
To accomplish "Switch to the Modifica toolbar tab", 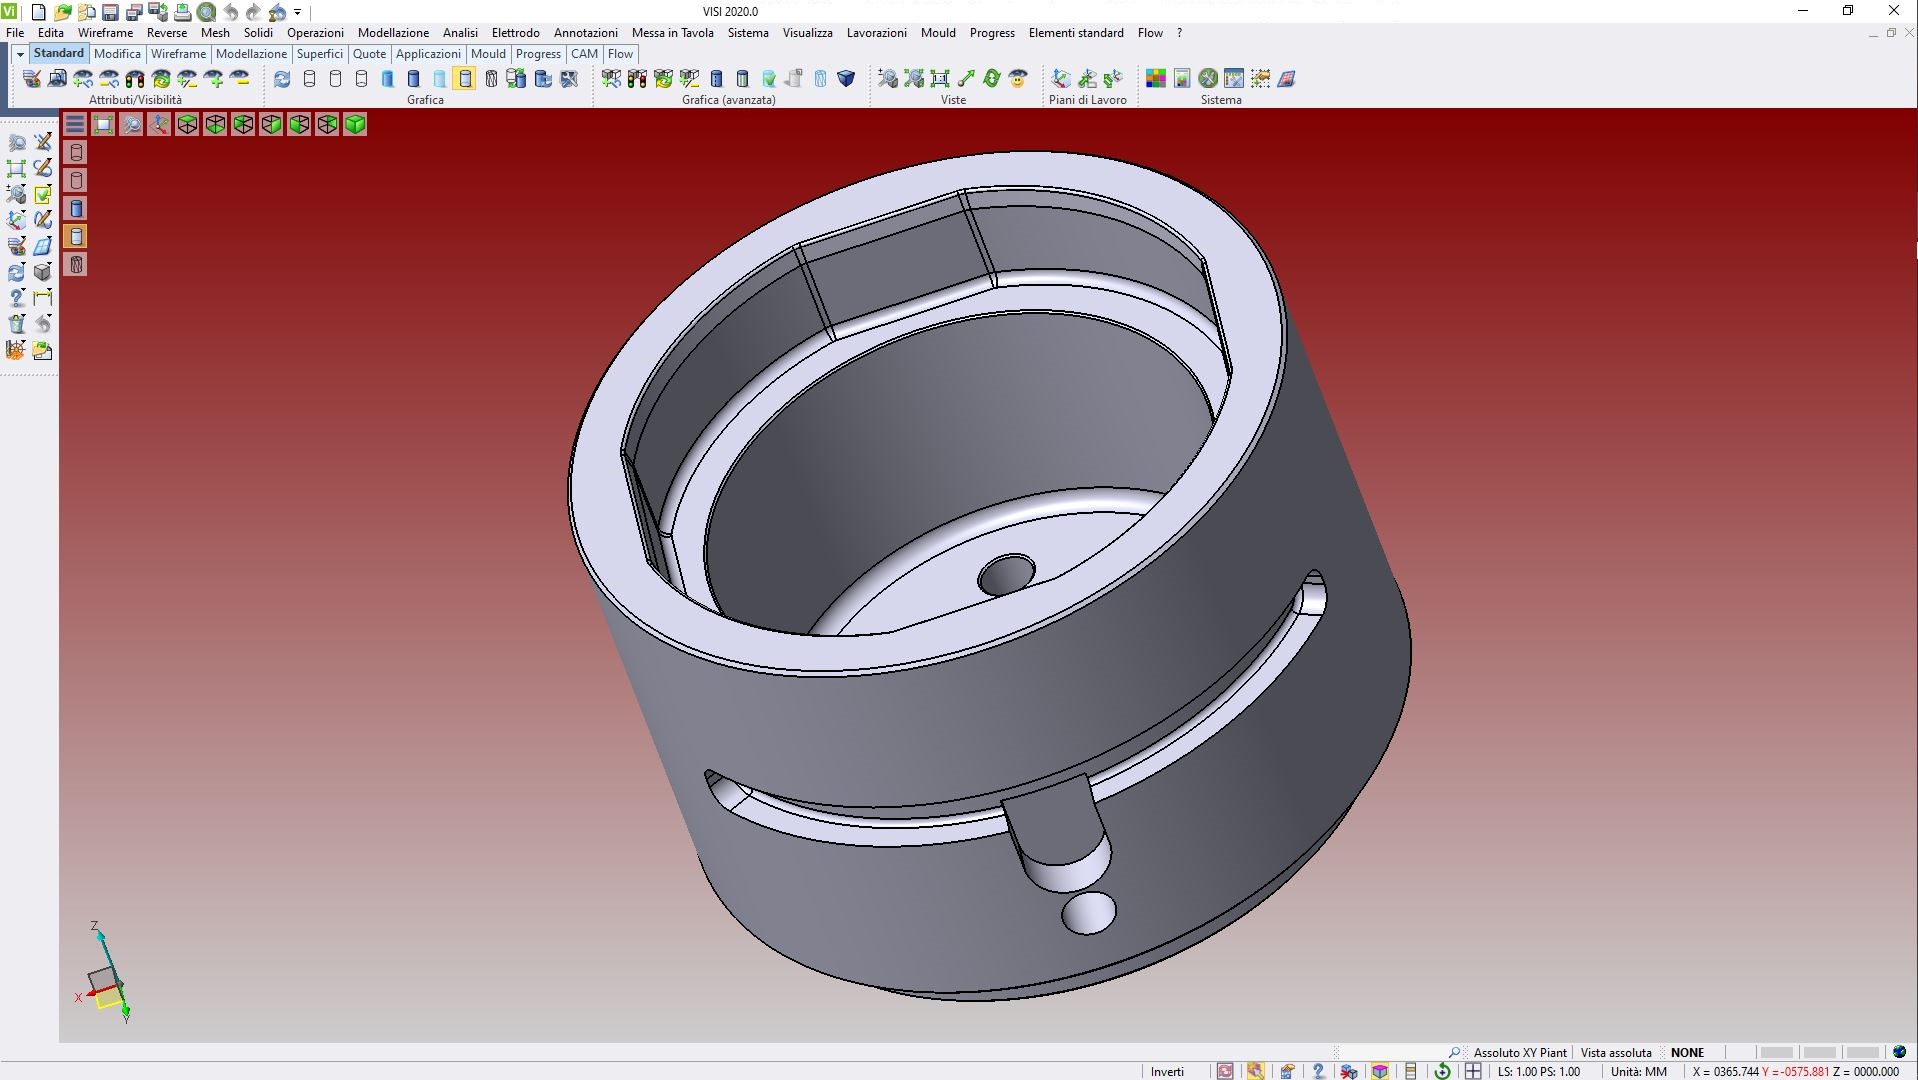I will pos(117,54).
